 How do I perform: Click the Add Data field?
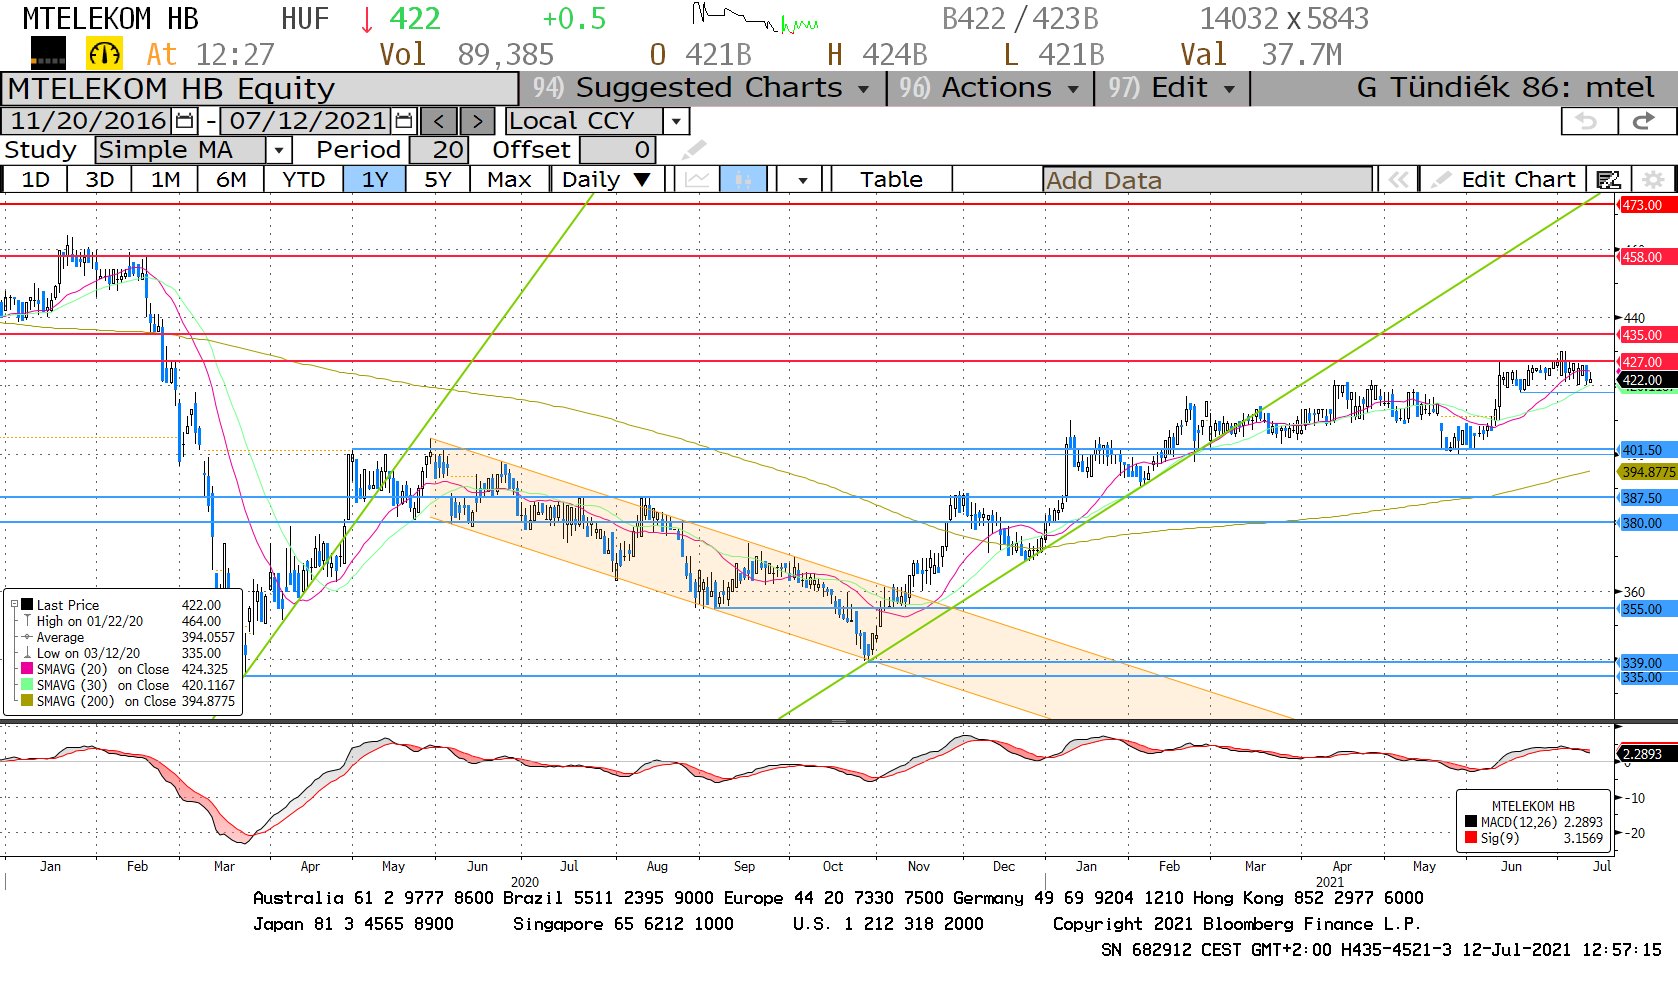[1207, 180]
